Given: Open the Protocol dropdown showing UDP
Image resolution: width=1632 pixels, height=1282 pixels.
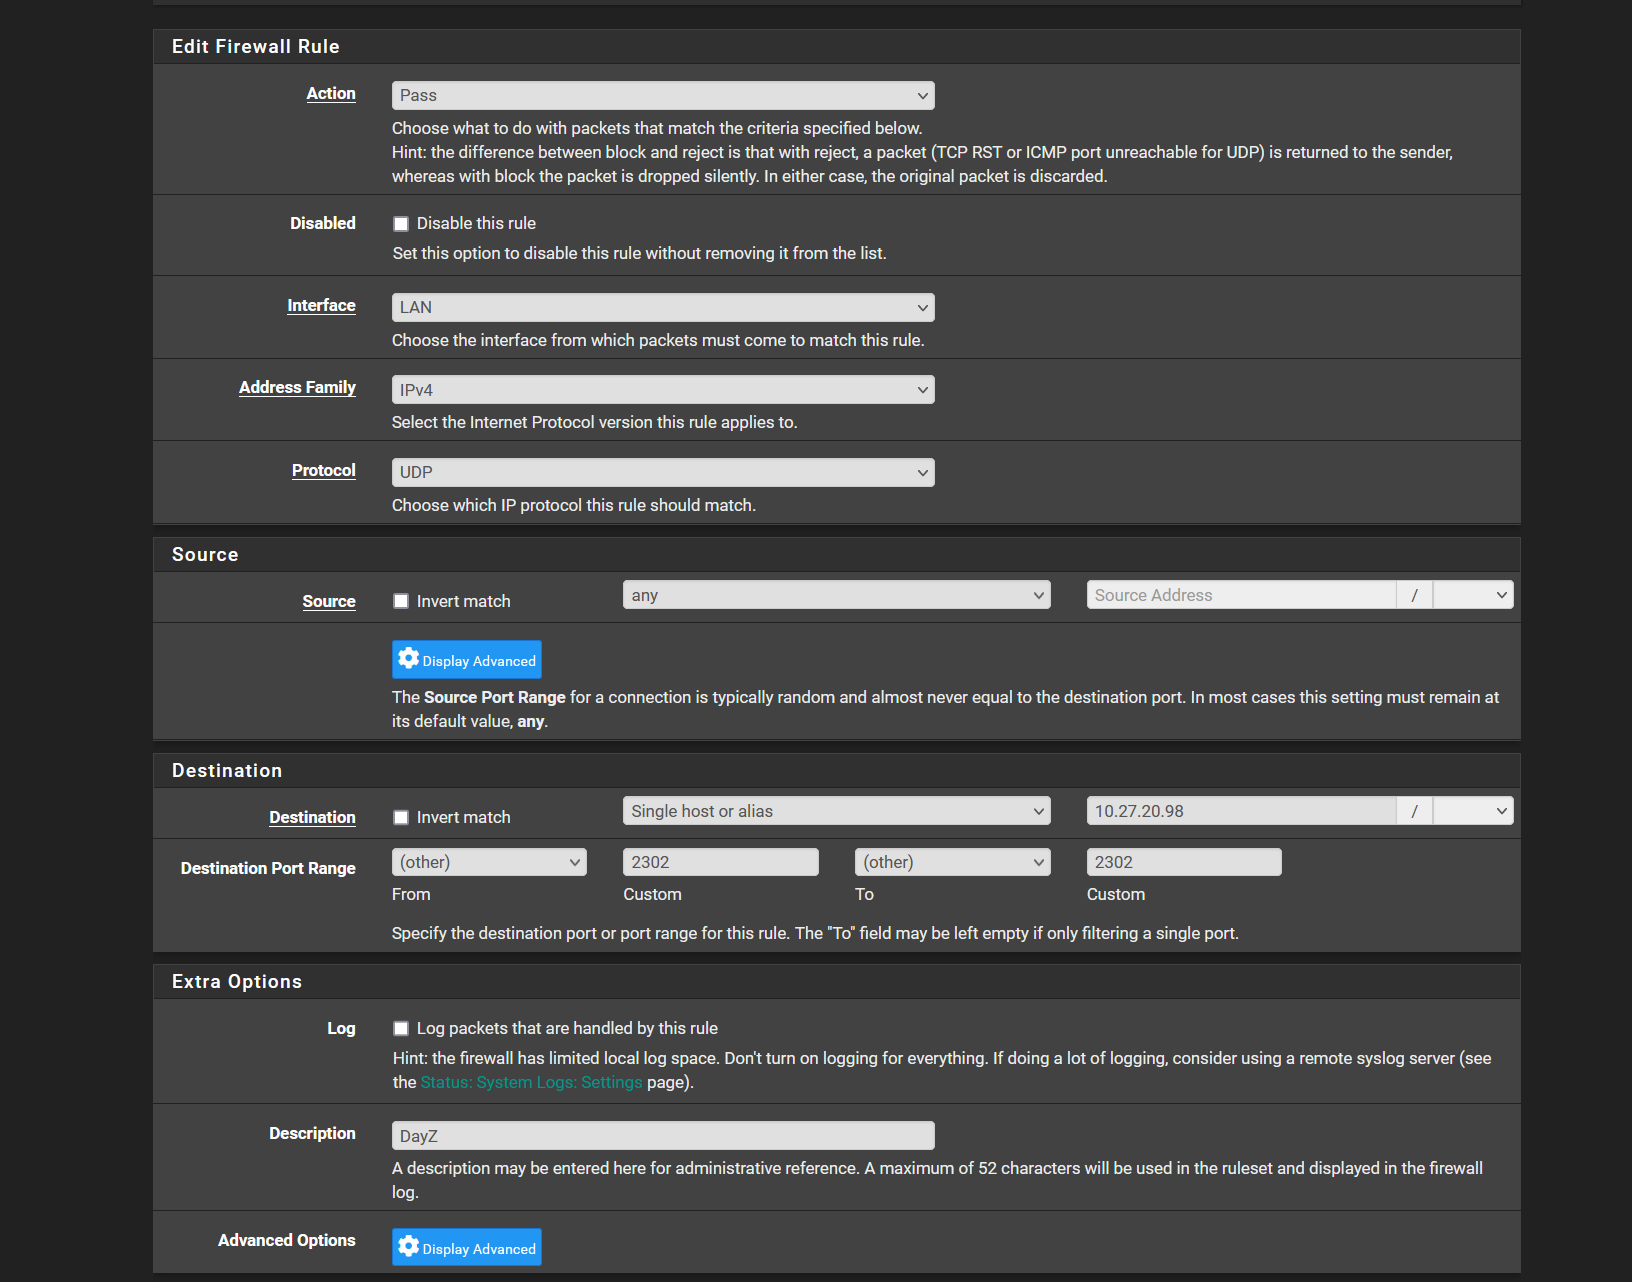Looking at the screenshot, I should point(663,472).
